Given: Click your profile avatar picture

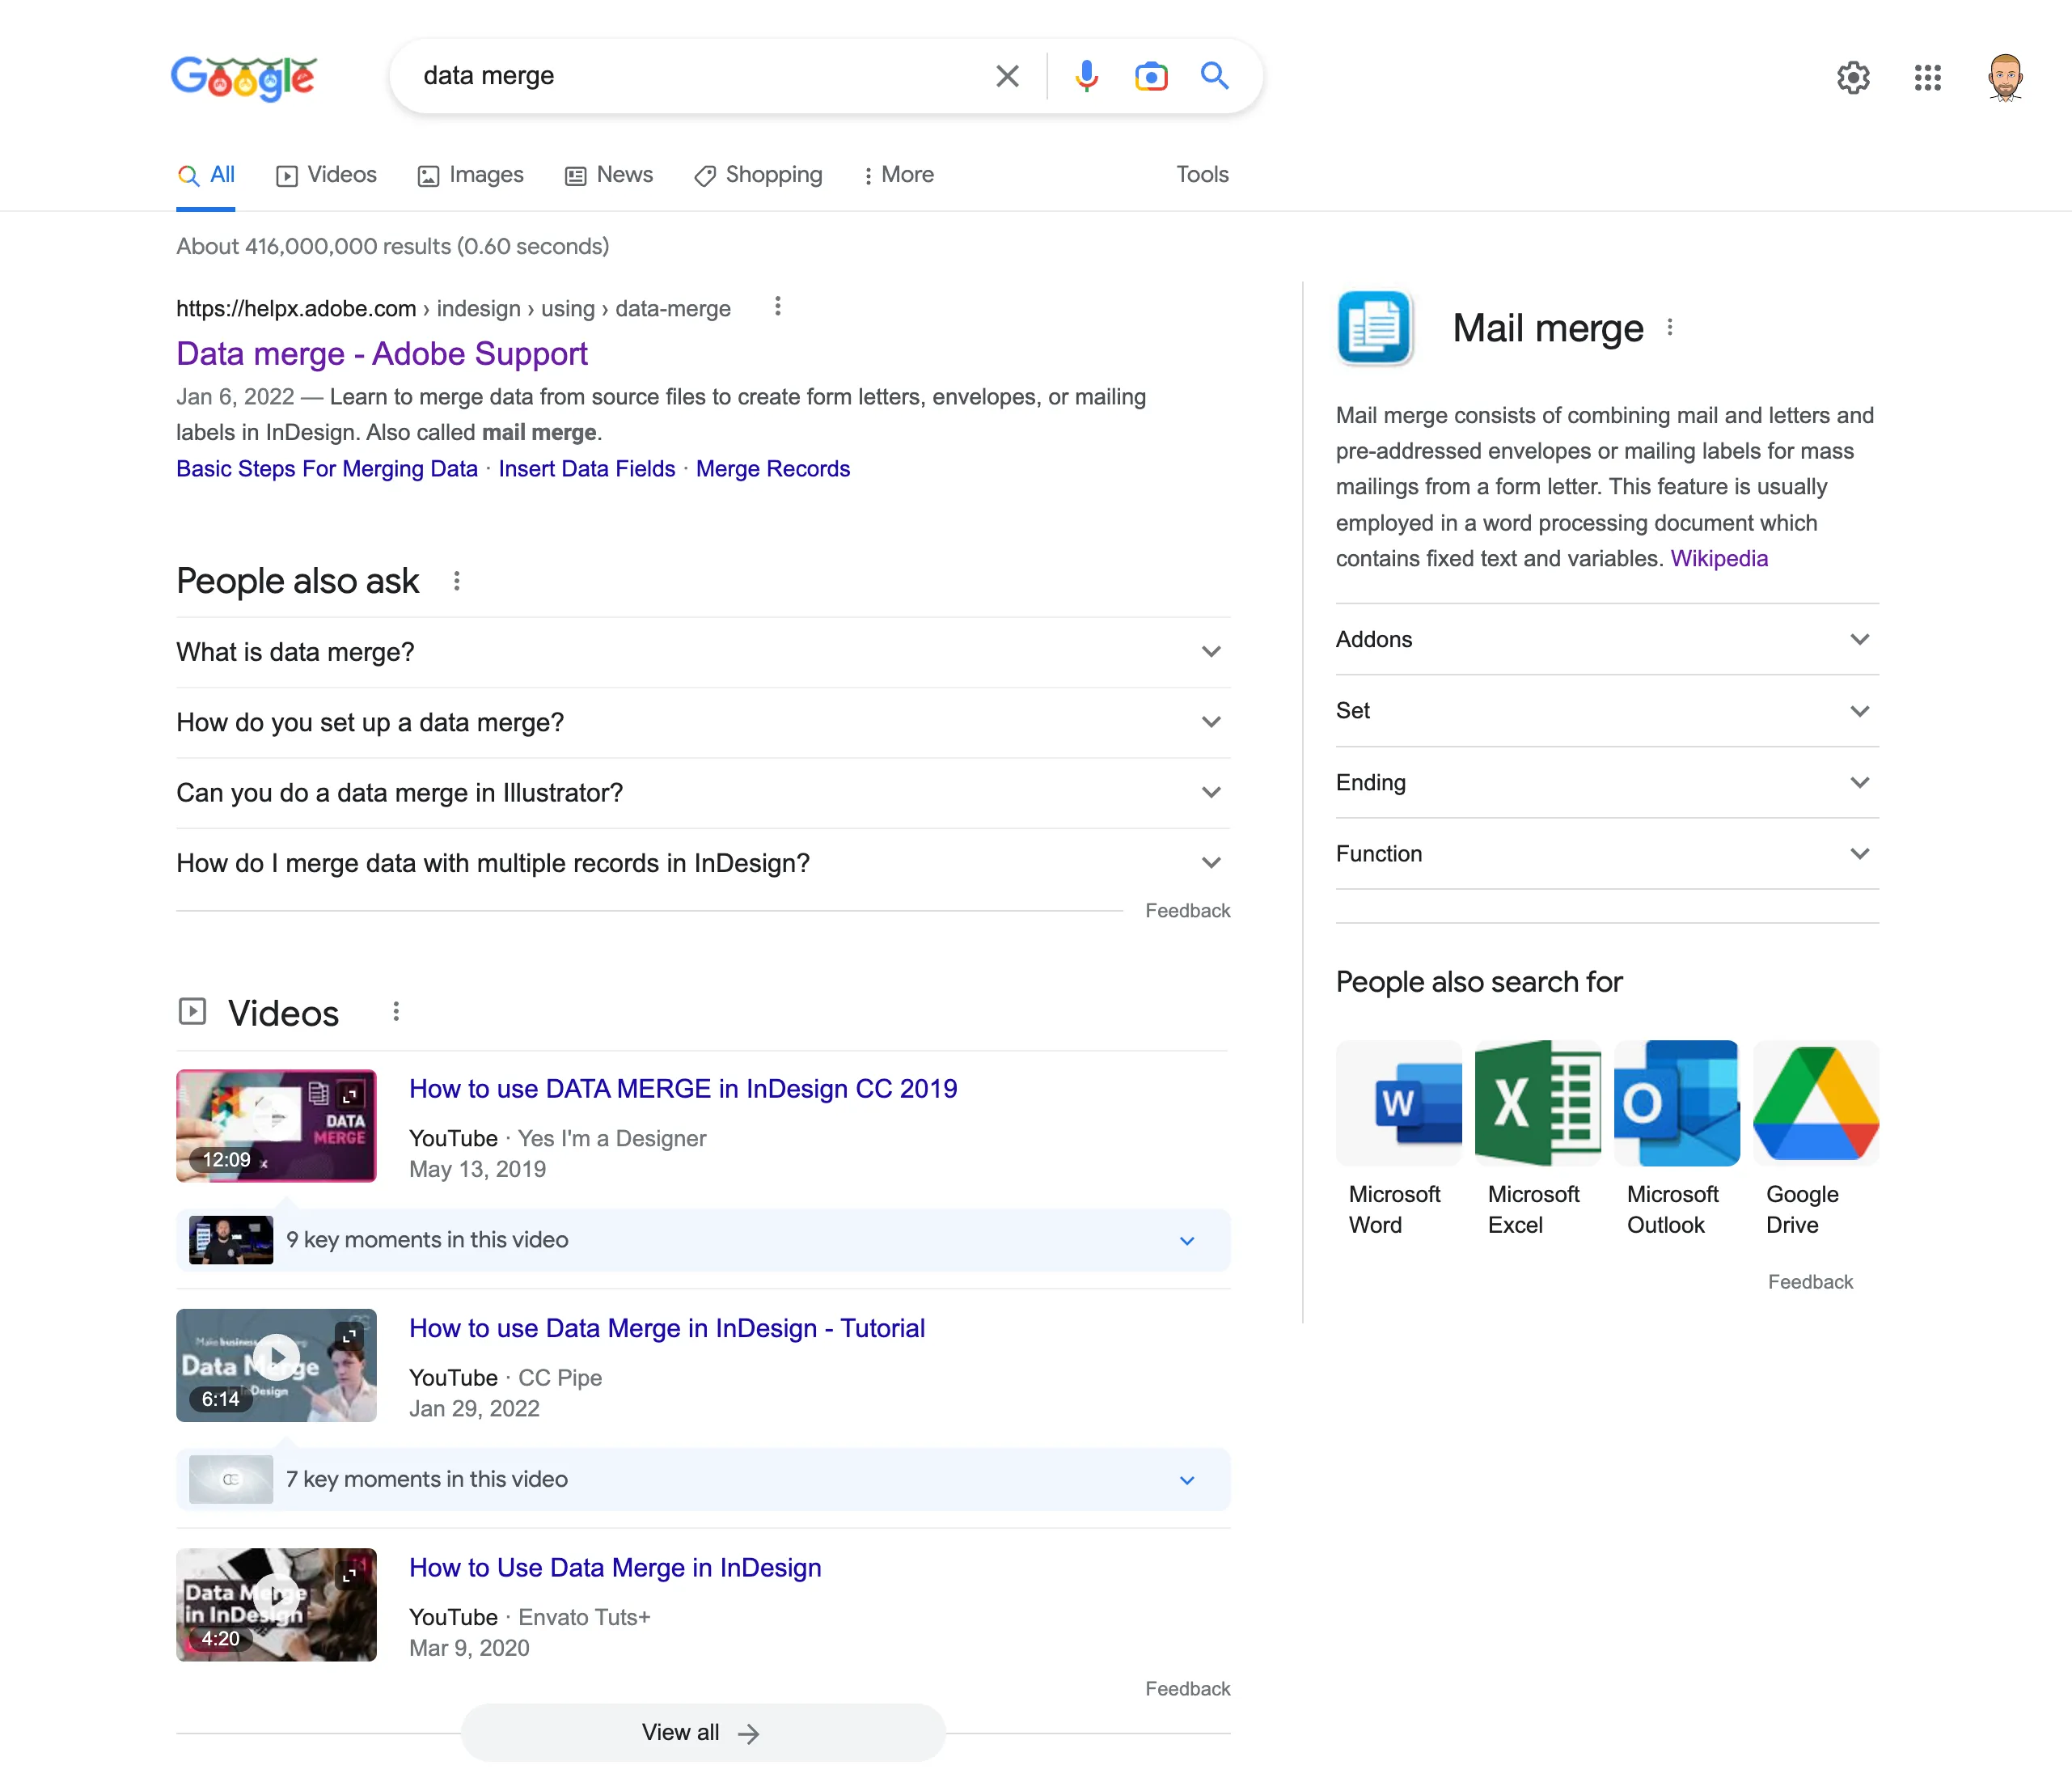Looking at the screenshot, I should click(x=2006, y=77).
